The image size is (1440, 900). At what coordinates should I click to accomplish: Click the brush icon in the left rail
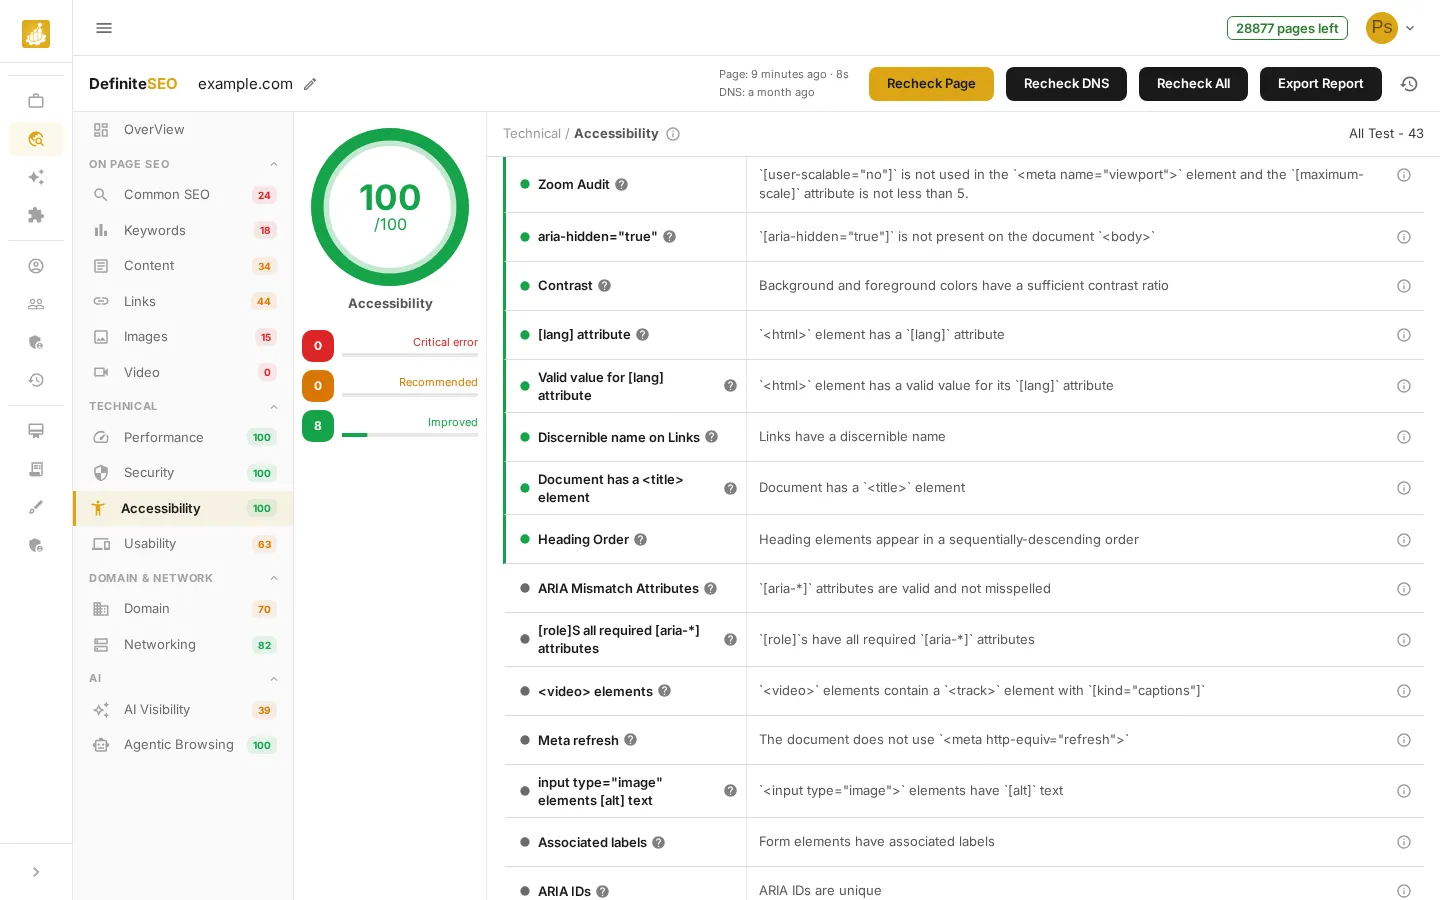click(36, 507)
